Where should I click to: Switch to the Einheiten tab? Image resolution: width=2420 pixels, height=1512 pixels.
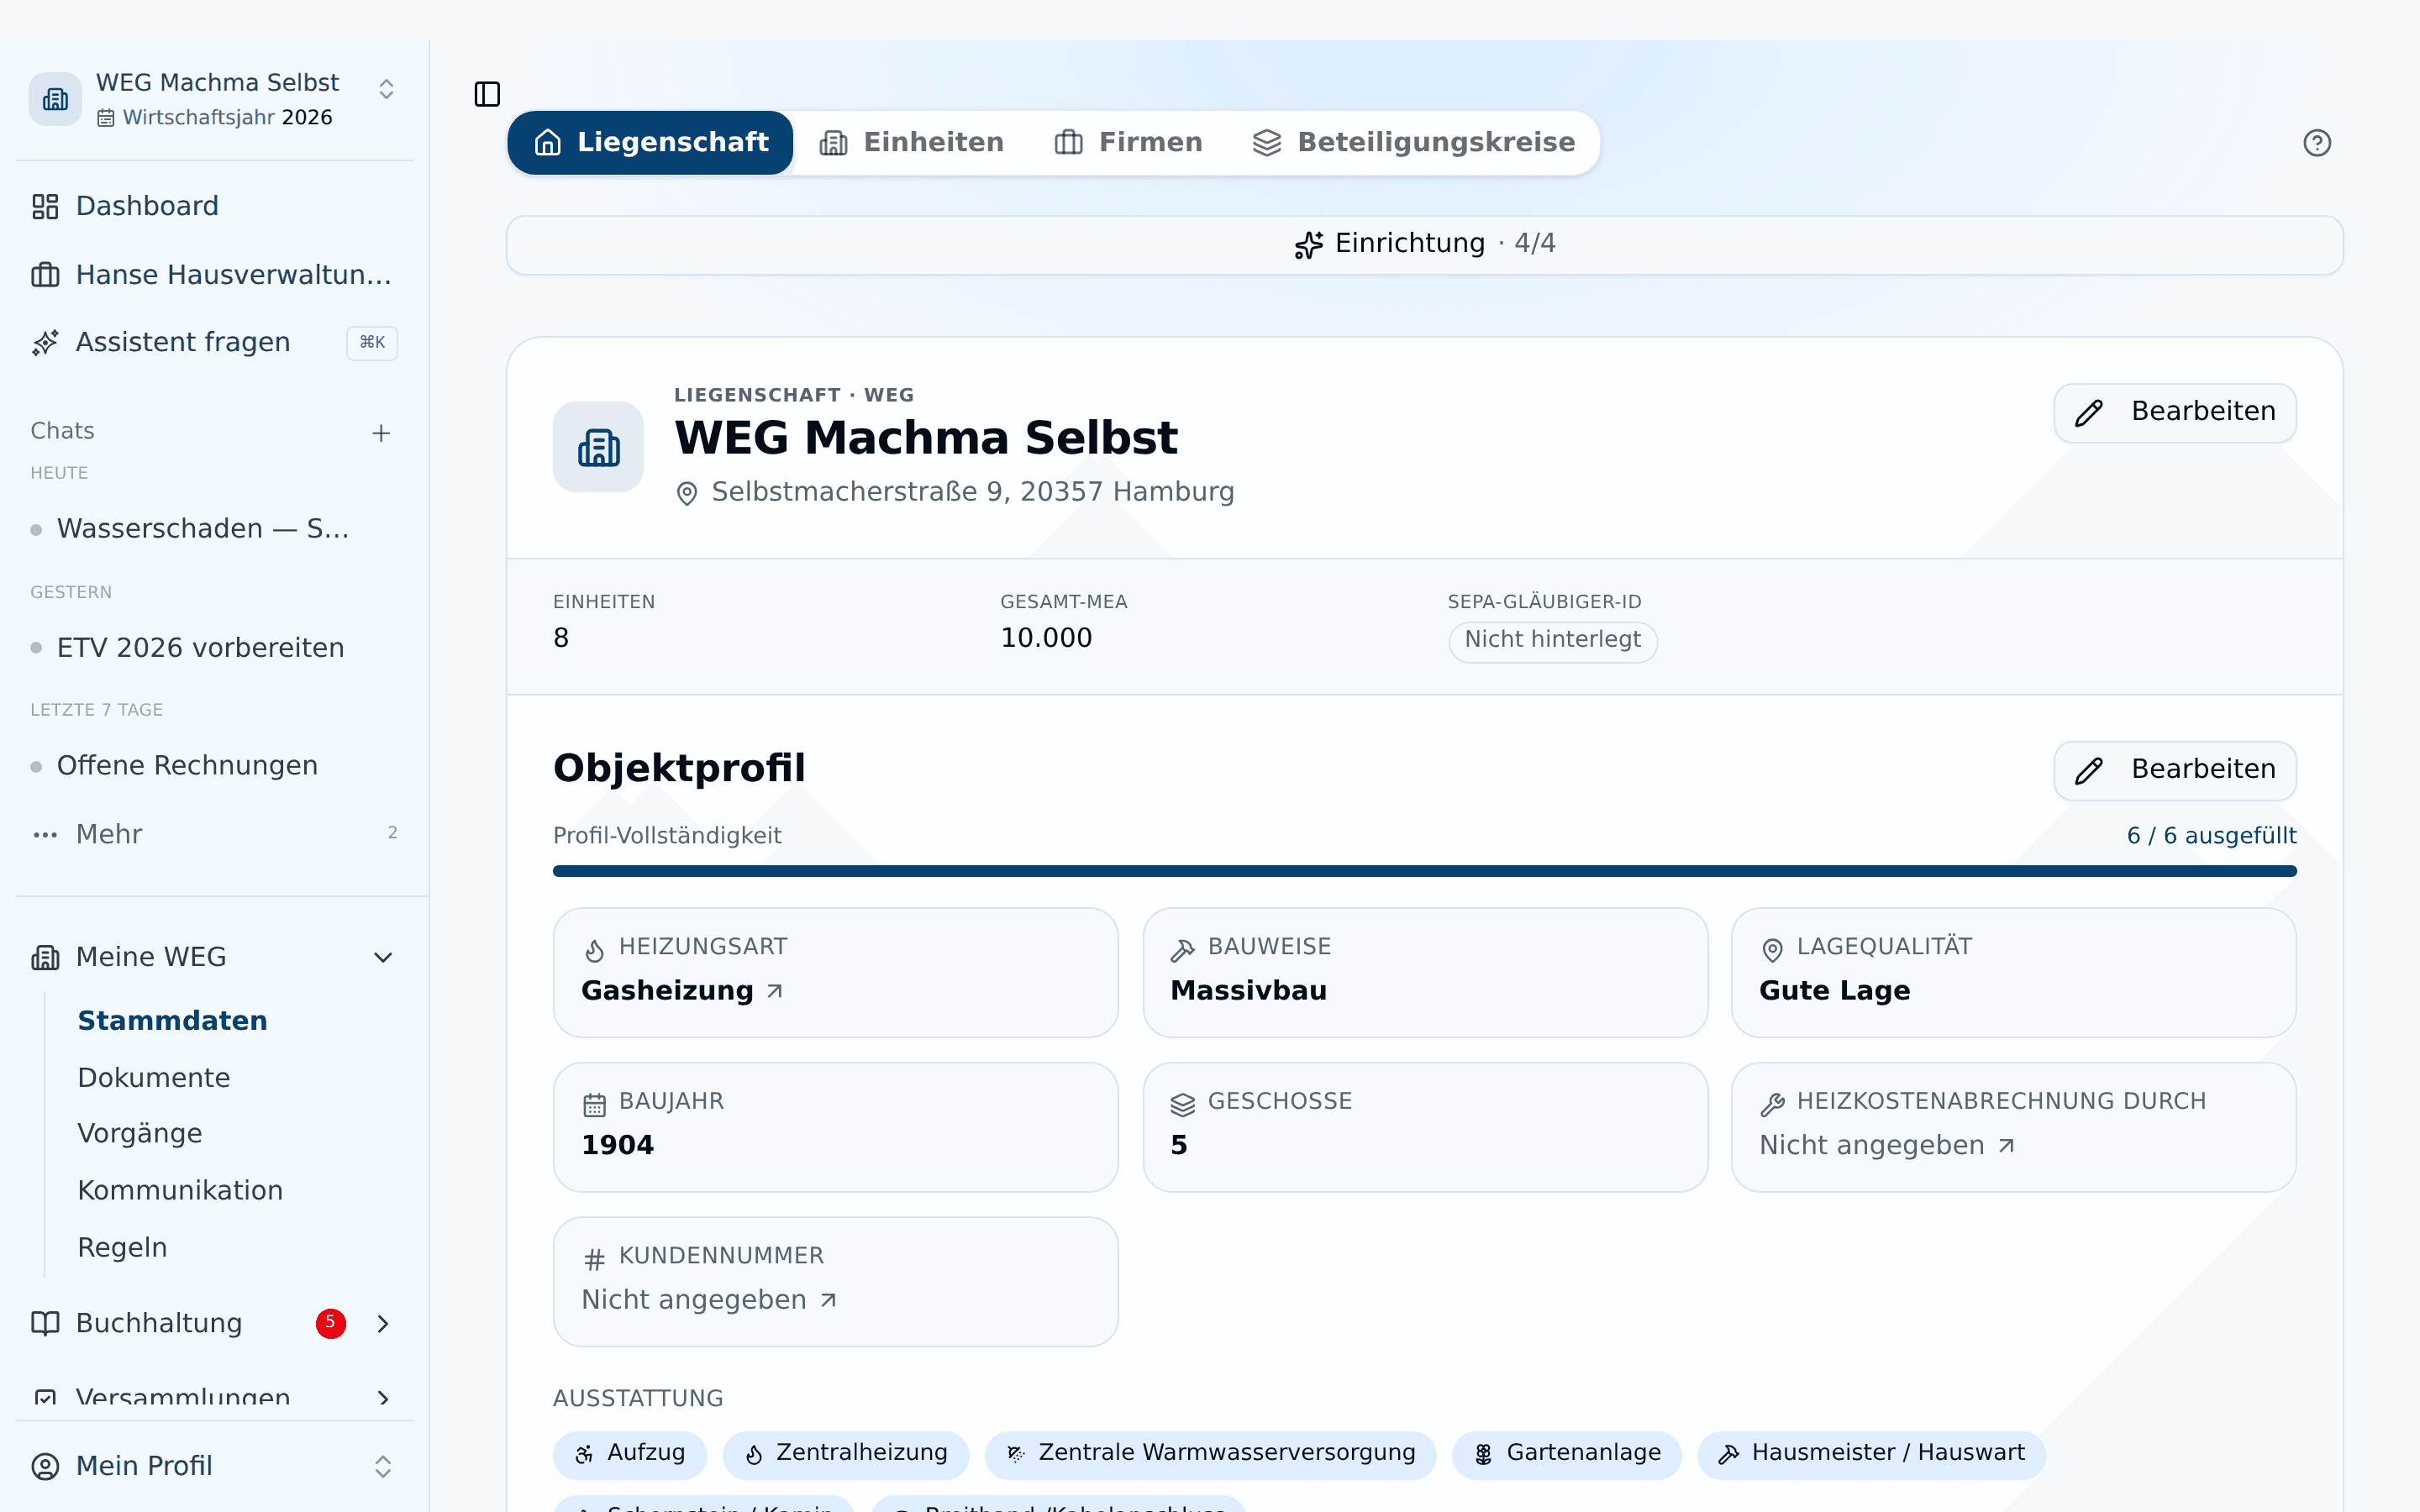pyautogui.click(x=911, y=143)
